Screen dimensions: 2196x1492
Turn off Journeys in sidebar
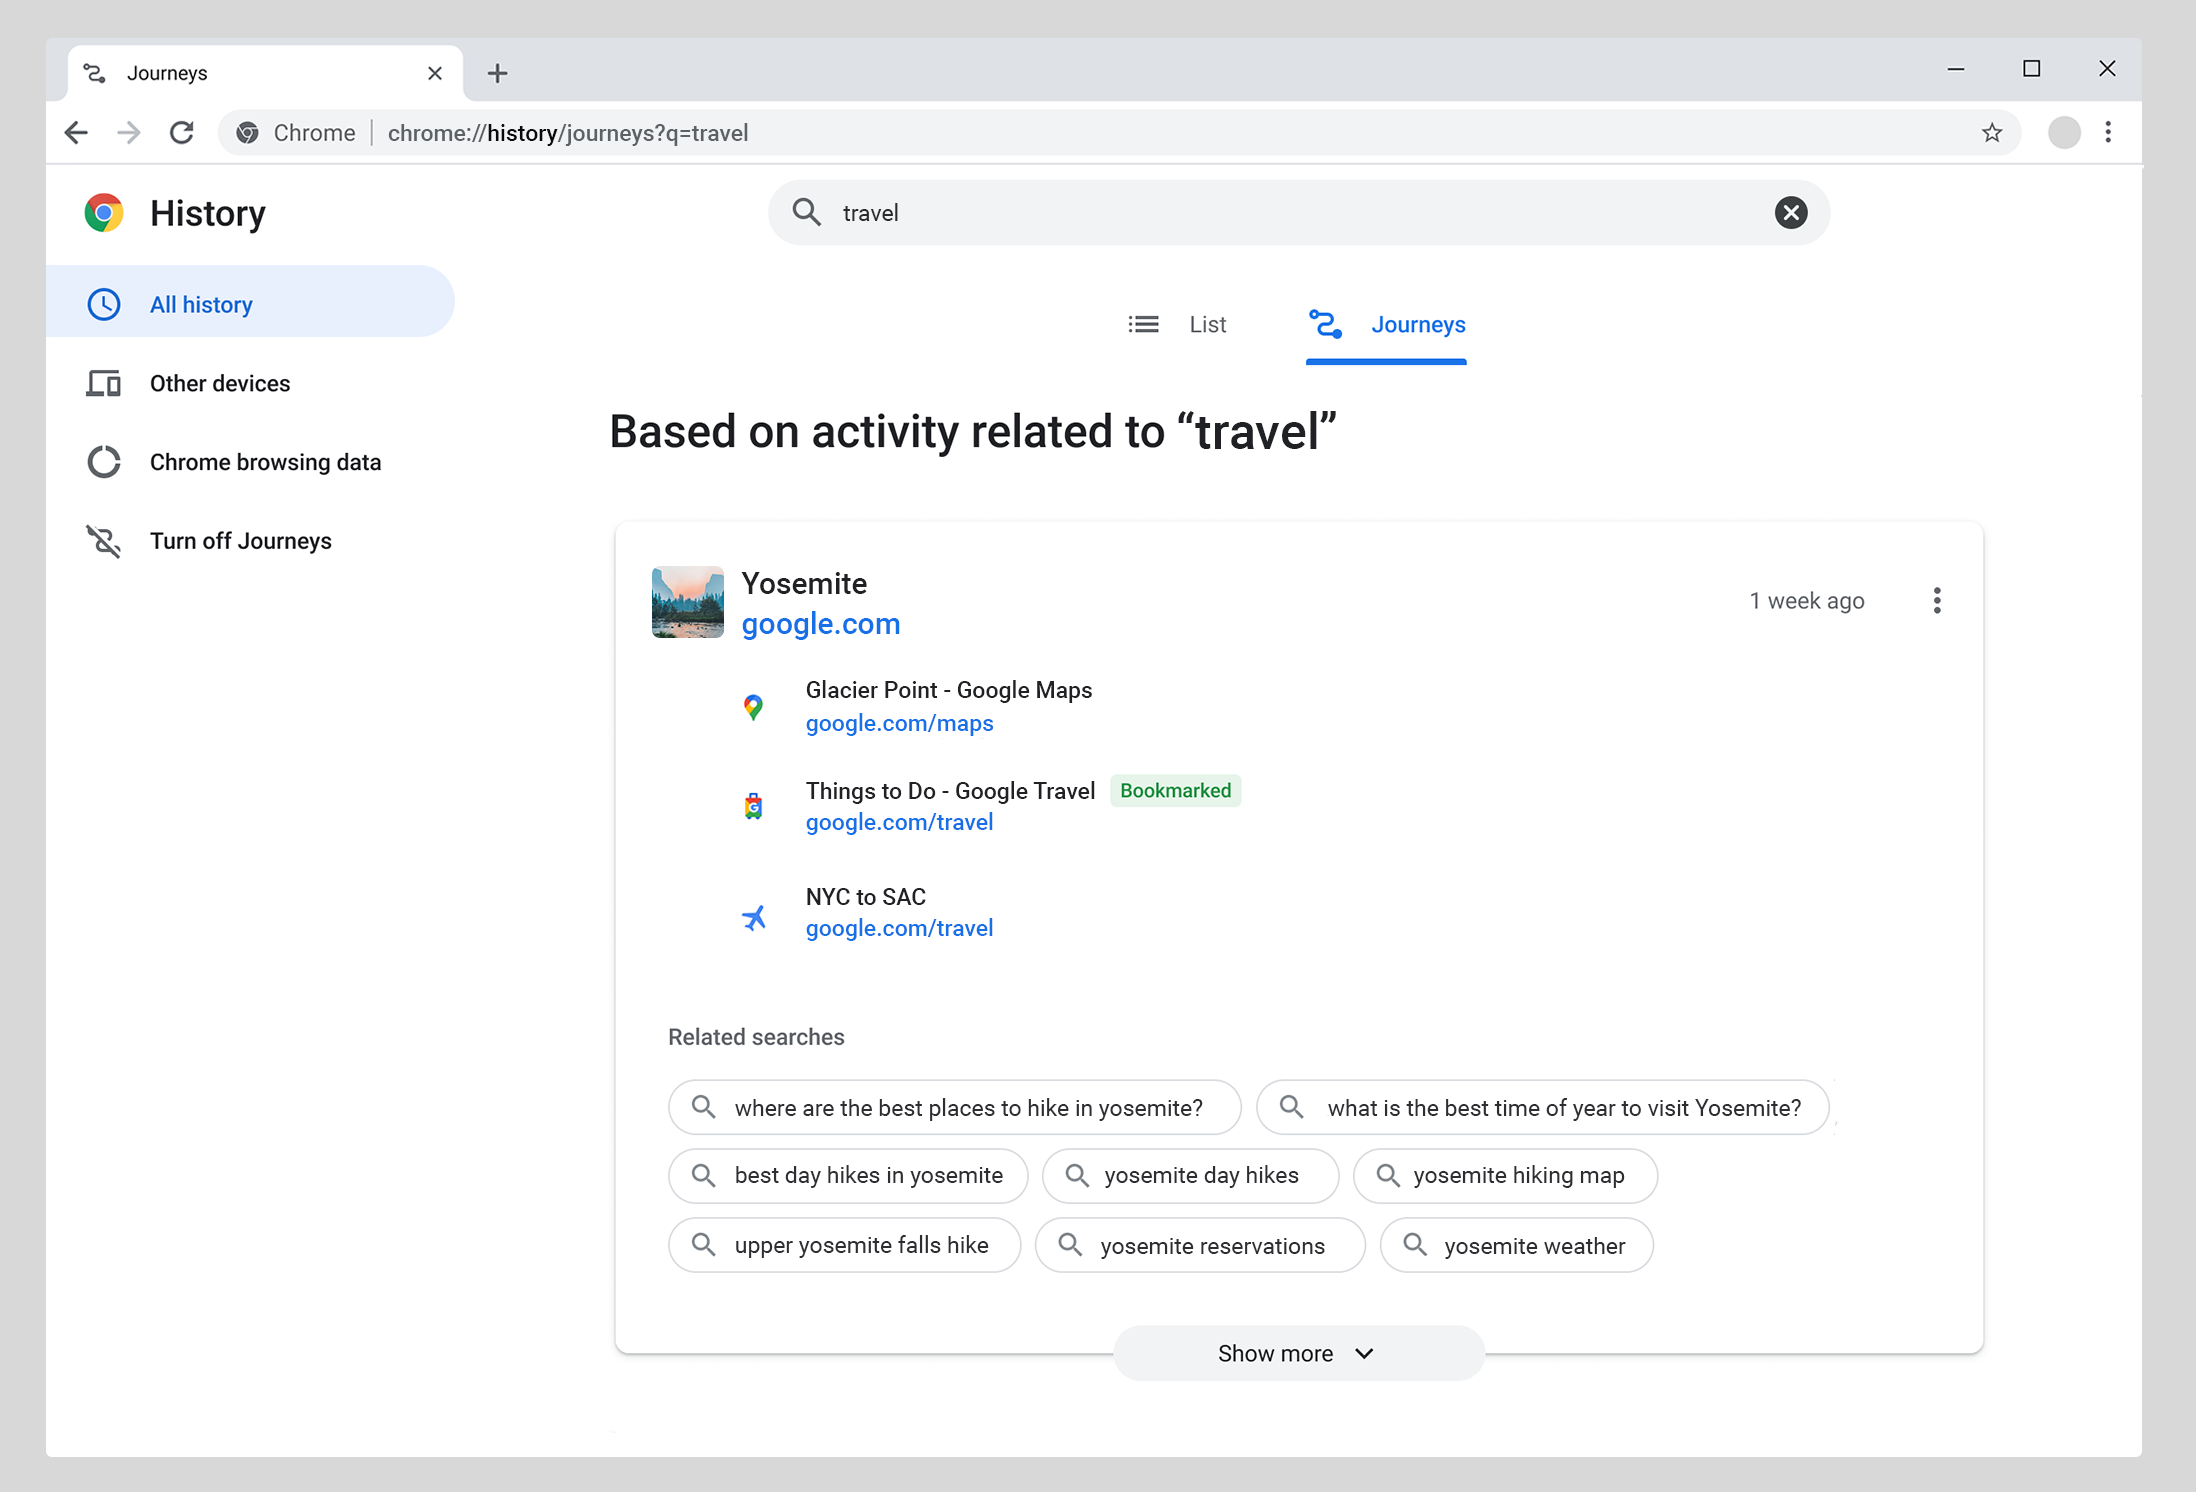[240, 541]
